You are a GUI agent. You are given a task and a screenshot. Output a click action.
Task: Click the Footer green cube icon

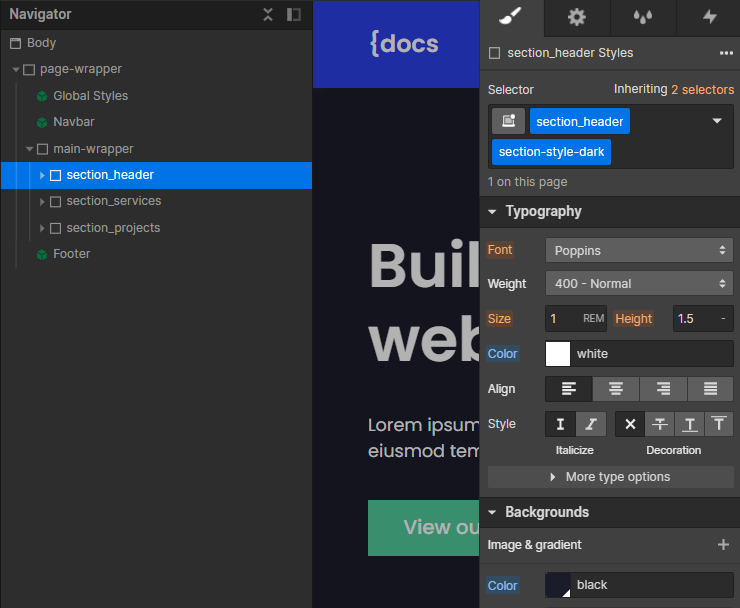click(42, 254)
